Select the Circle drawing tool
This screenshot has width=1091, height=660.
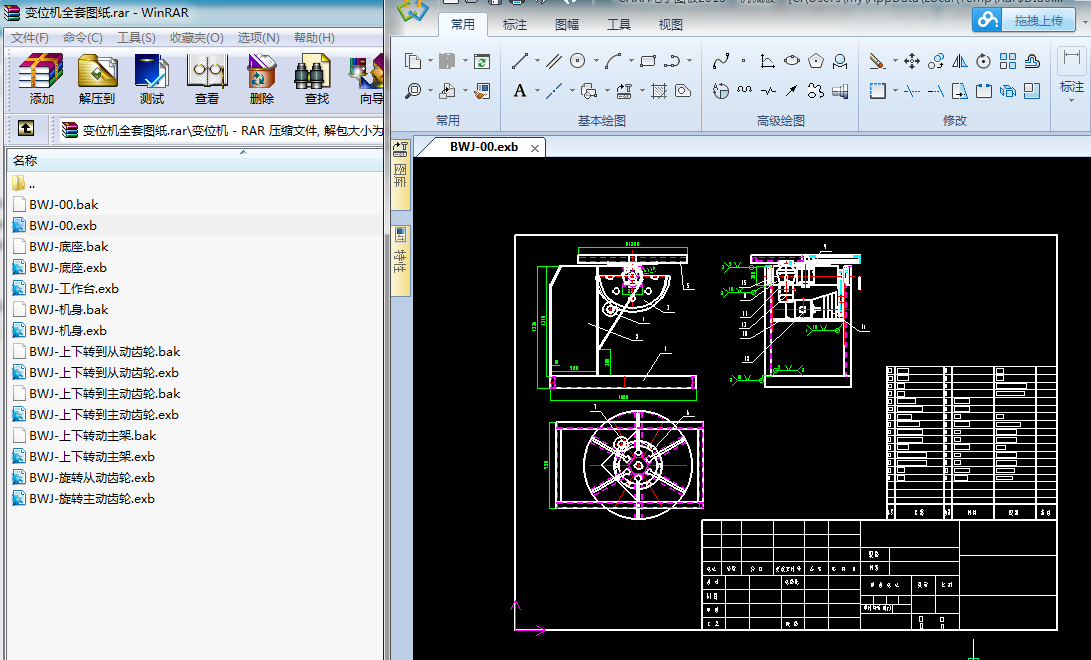(578, 61)
